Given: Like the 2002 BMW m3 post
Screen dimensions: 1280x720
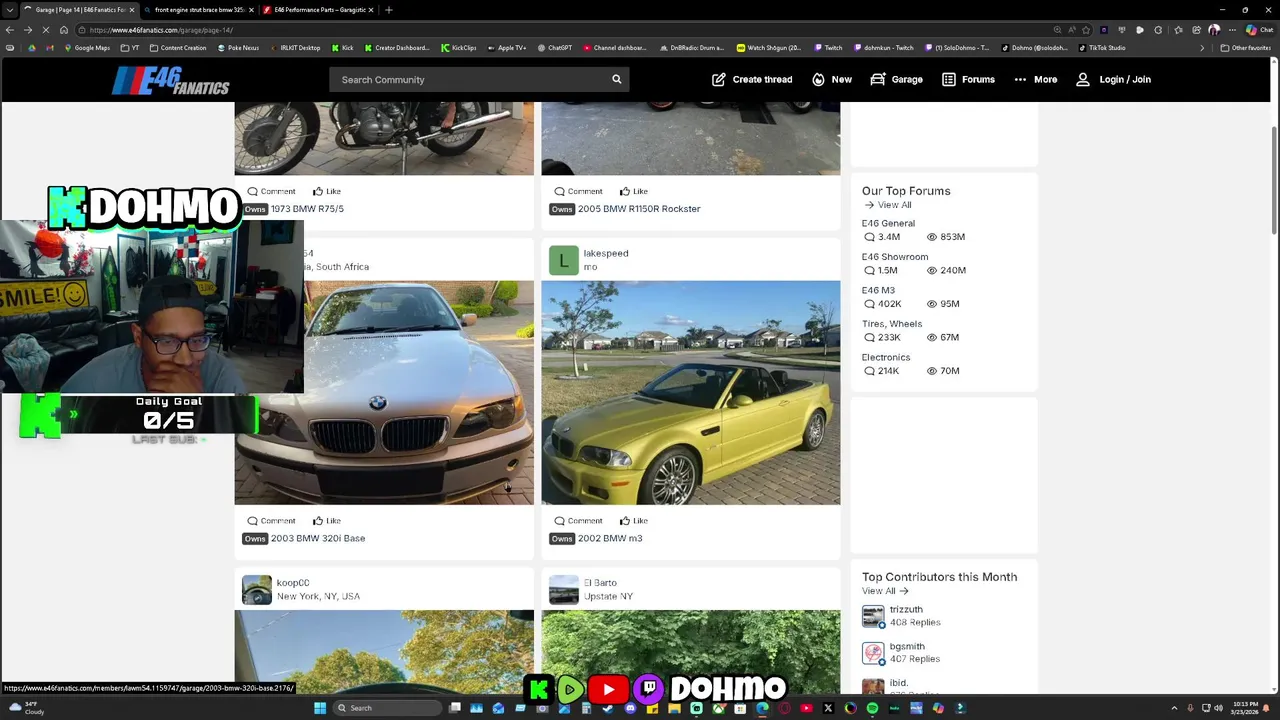Looking at the screenshot, I should click(633, 520).
